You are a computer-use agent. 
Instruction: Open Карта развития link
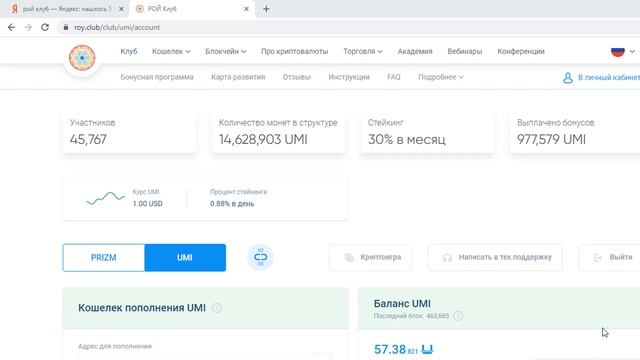tap(238, 77)
